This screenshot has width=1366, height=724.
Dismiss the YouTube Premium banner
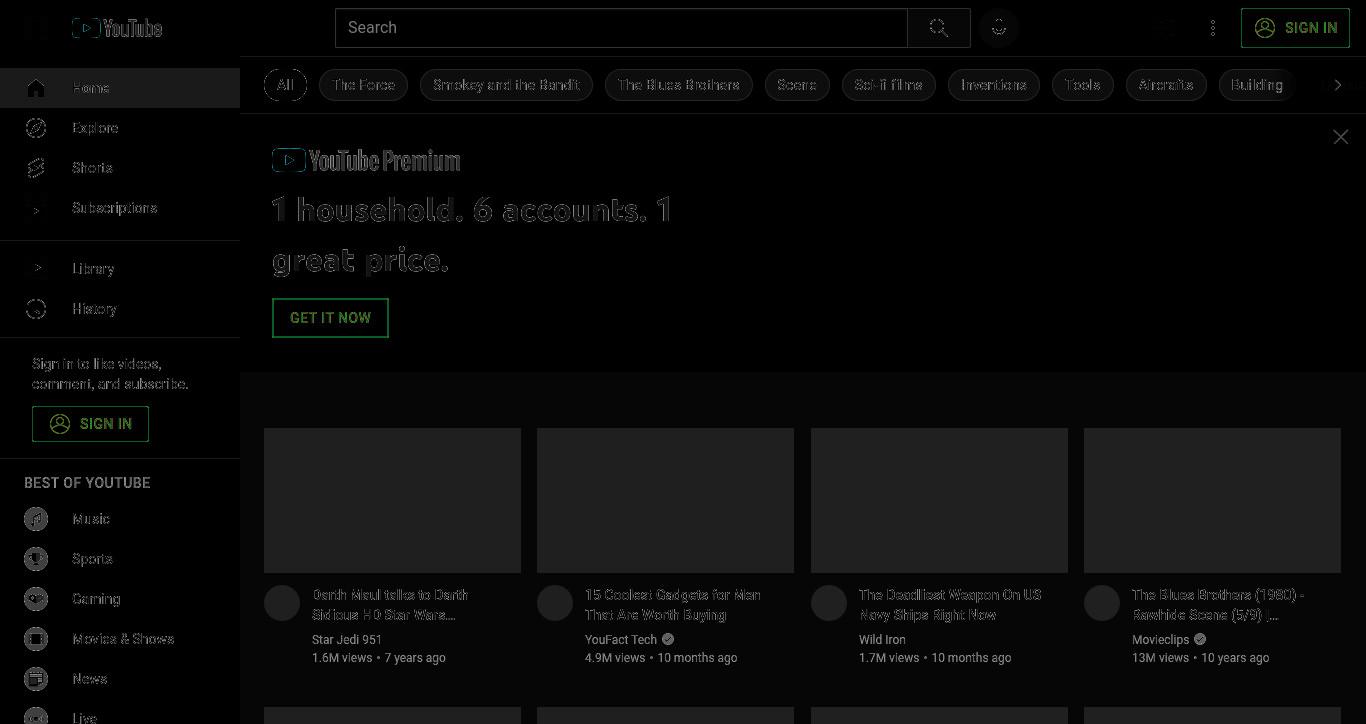point(1341,137)
